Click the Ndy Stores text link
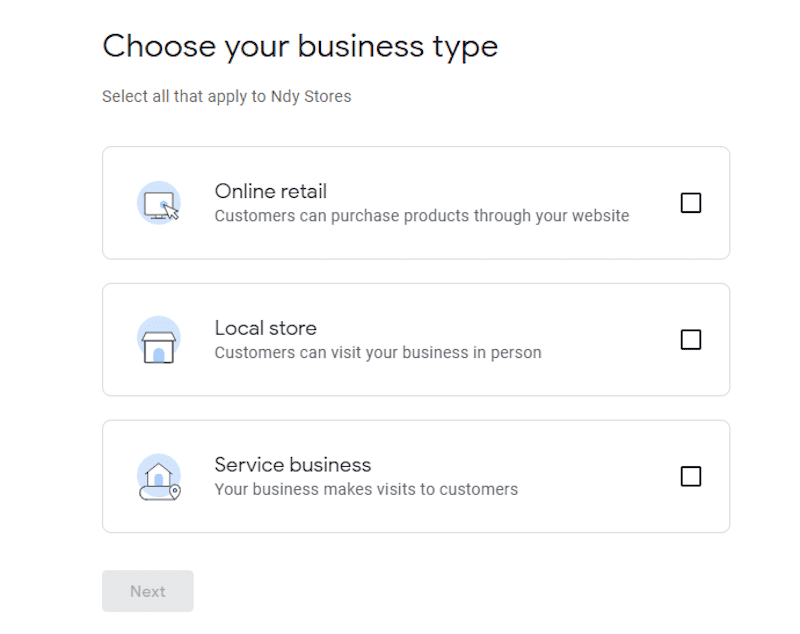Screen dimensions: 800x634 coord(313,97)
